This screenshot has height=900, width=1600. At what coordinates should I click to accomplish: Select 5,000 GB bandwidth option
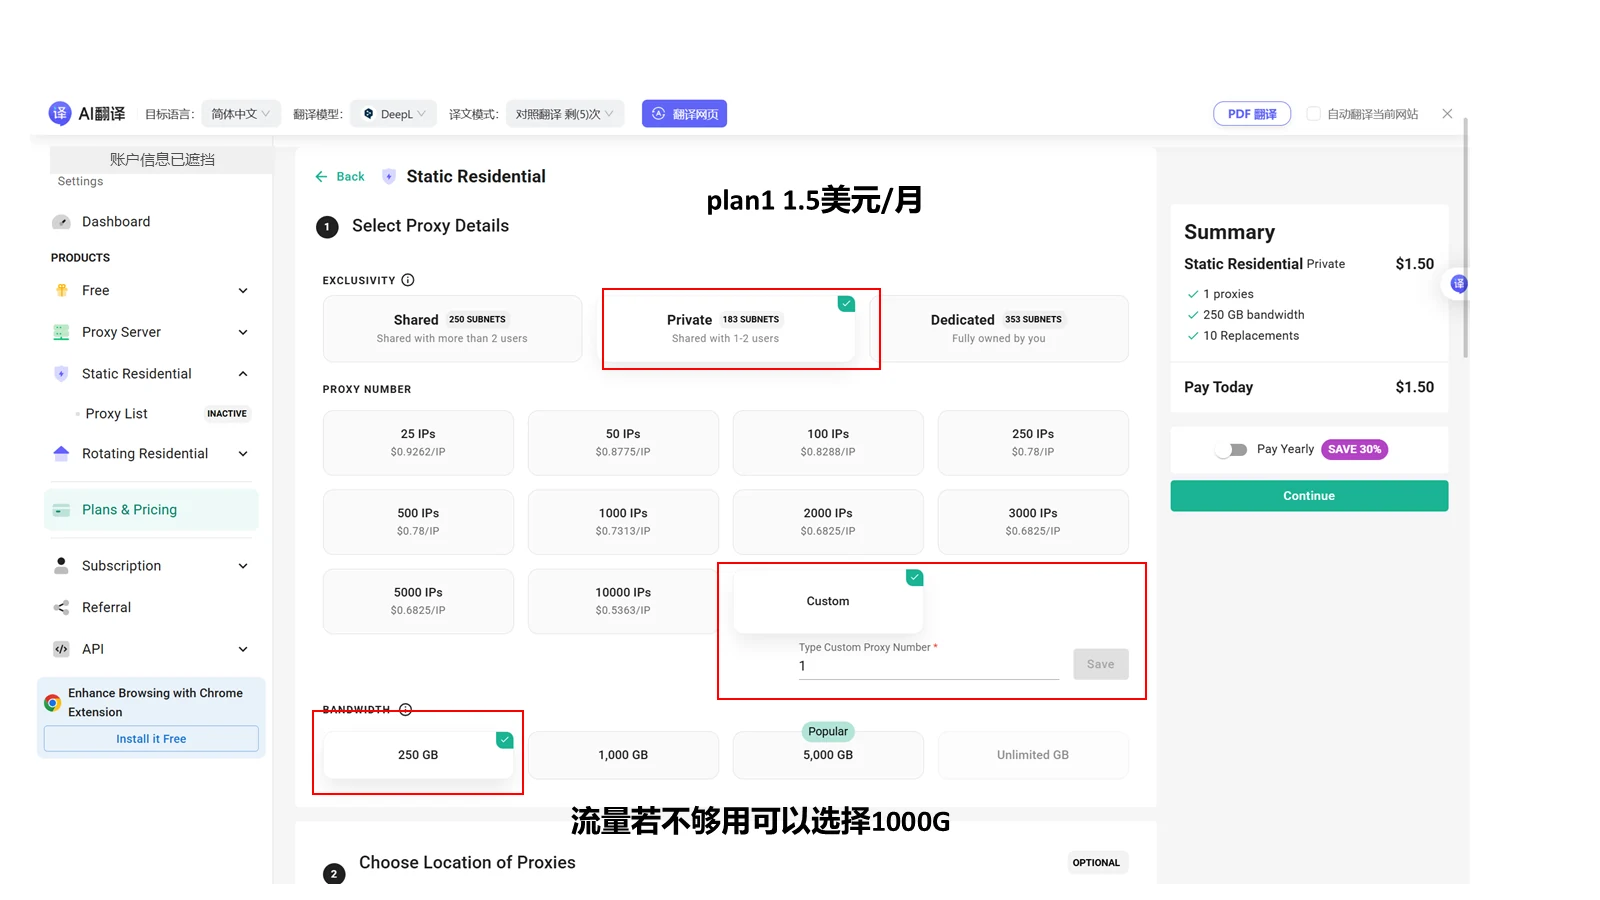tap(828, 755)
